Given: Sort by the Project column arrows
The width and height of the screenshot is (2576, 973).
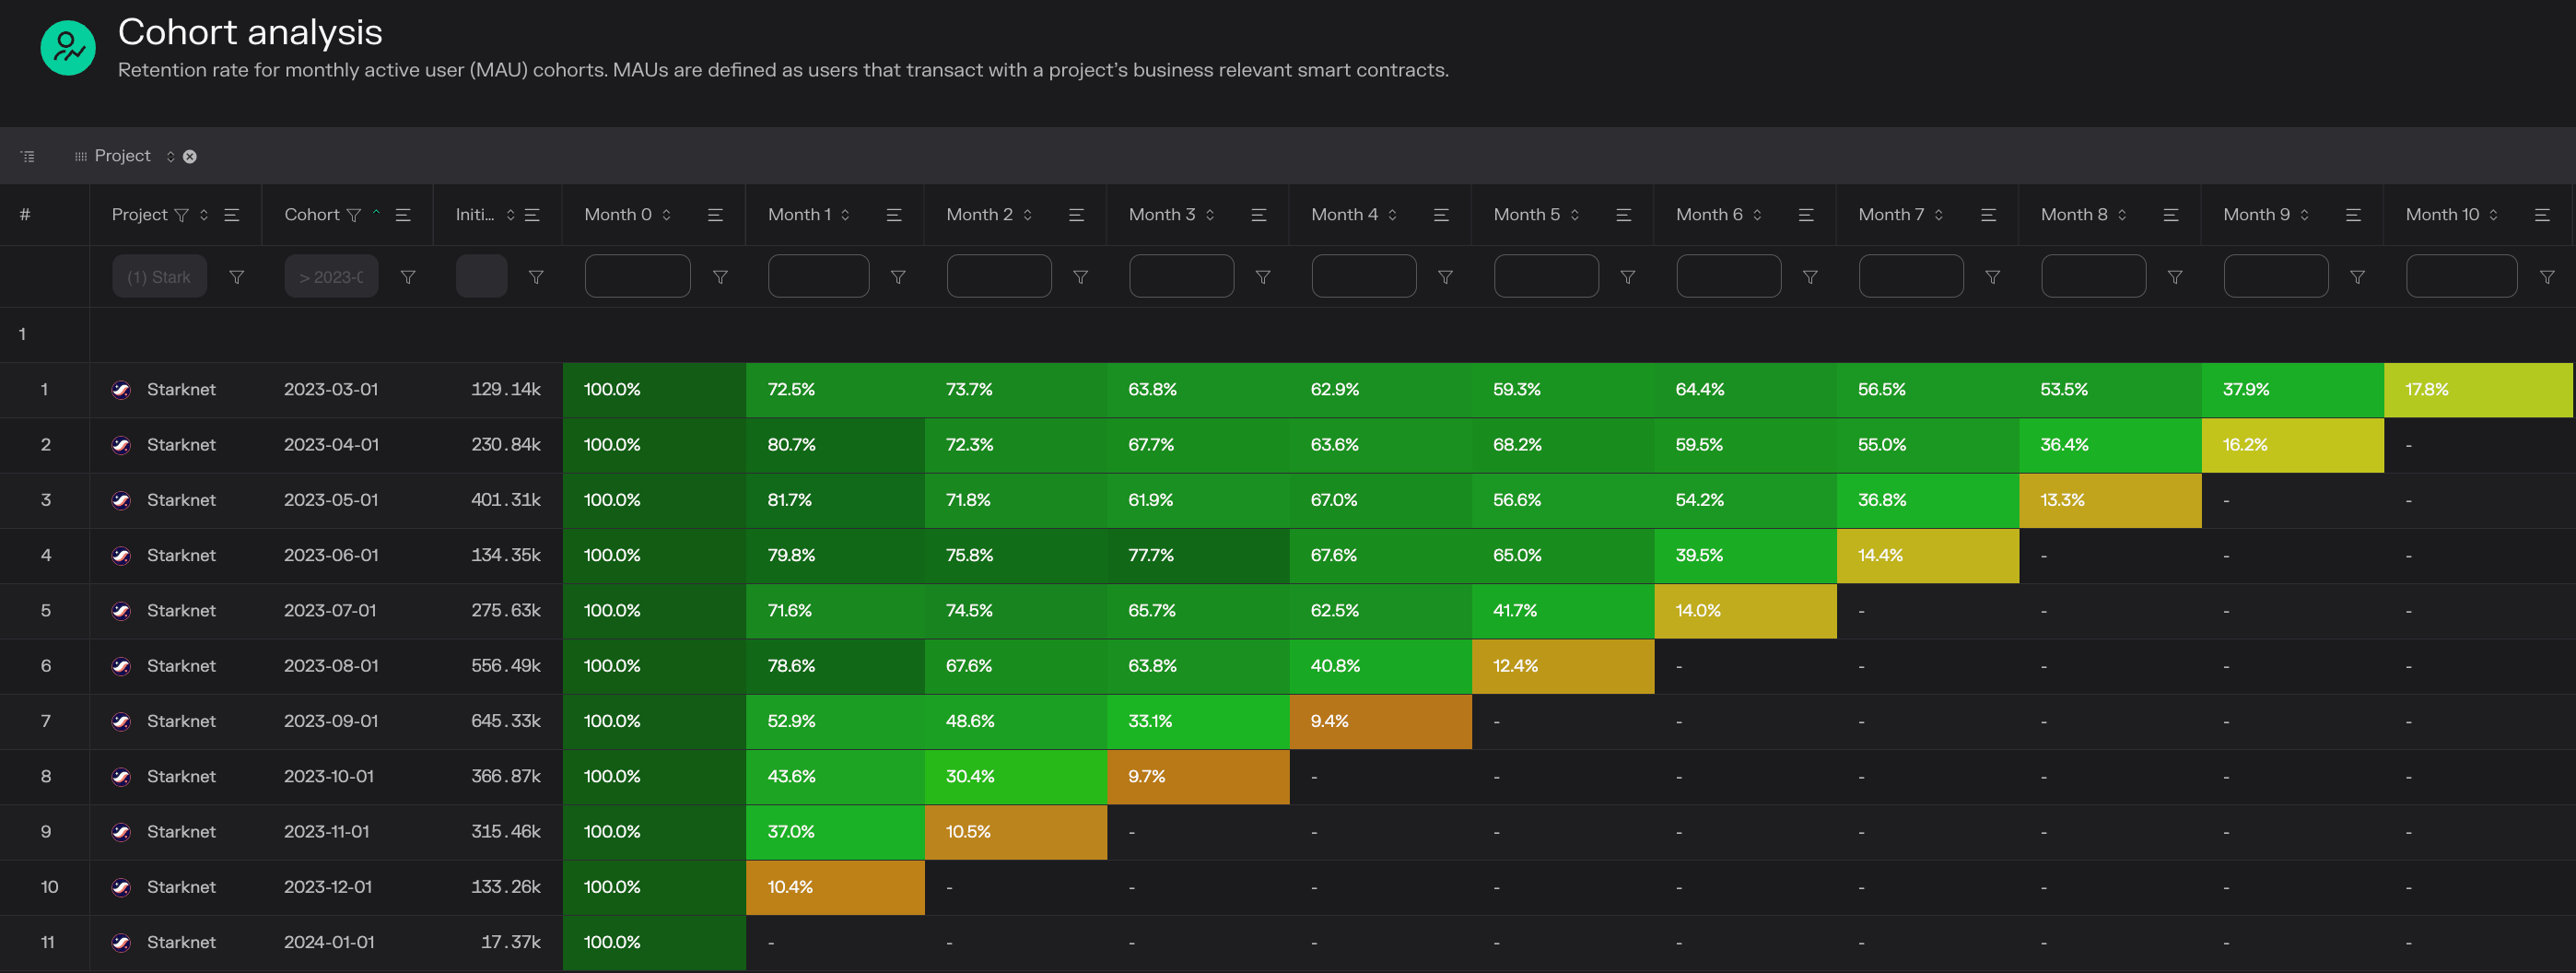Looking at the screenshot, I should [204, 215].
